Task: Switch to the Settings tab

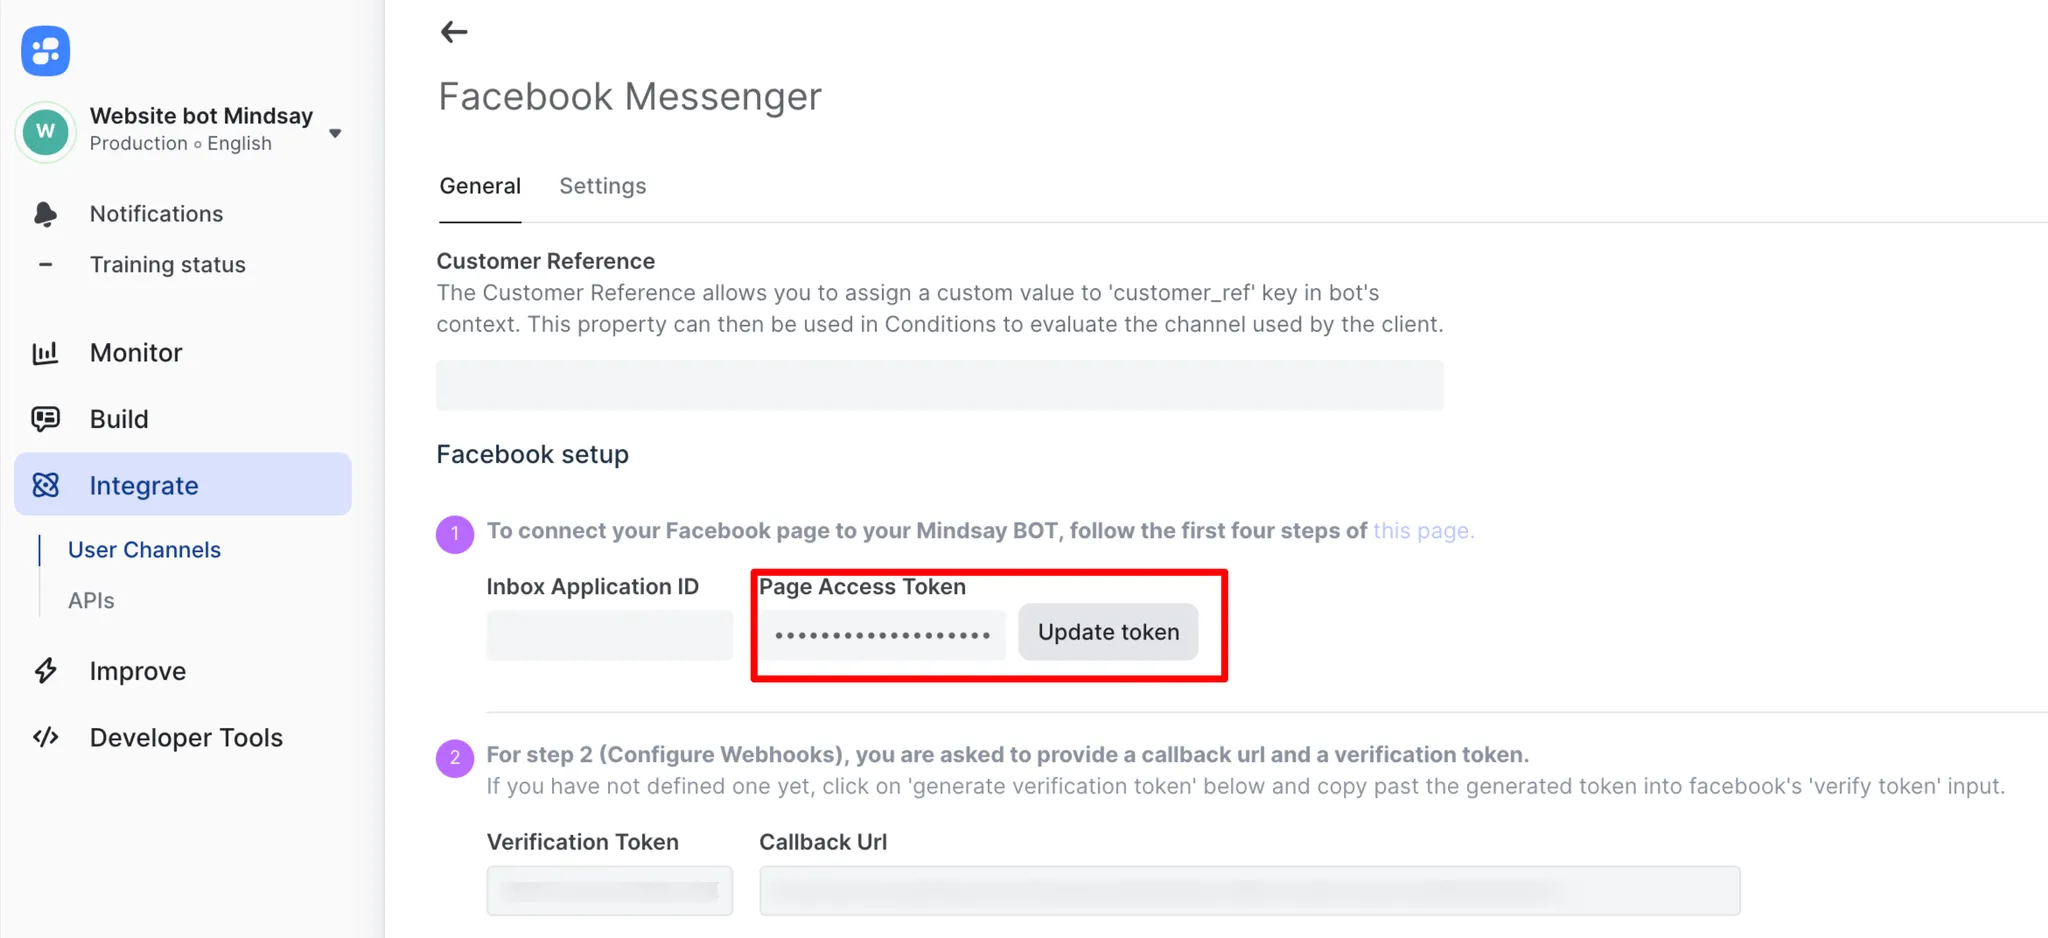Action: click(x=602, y=186)
